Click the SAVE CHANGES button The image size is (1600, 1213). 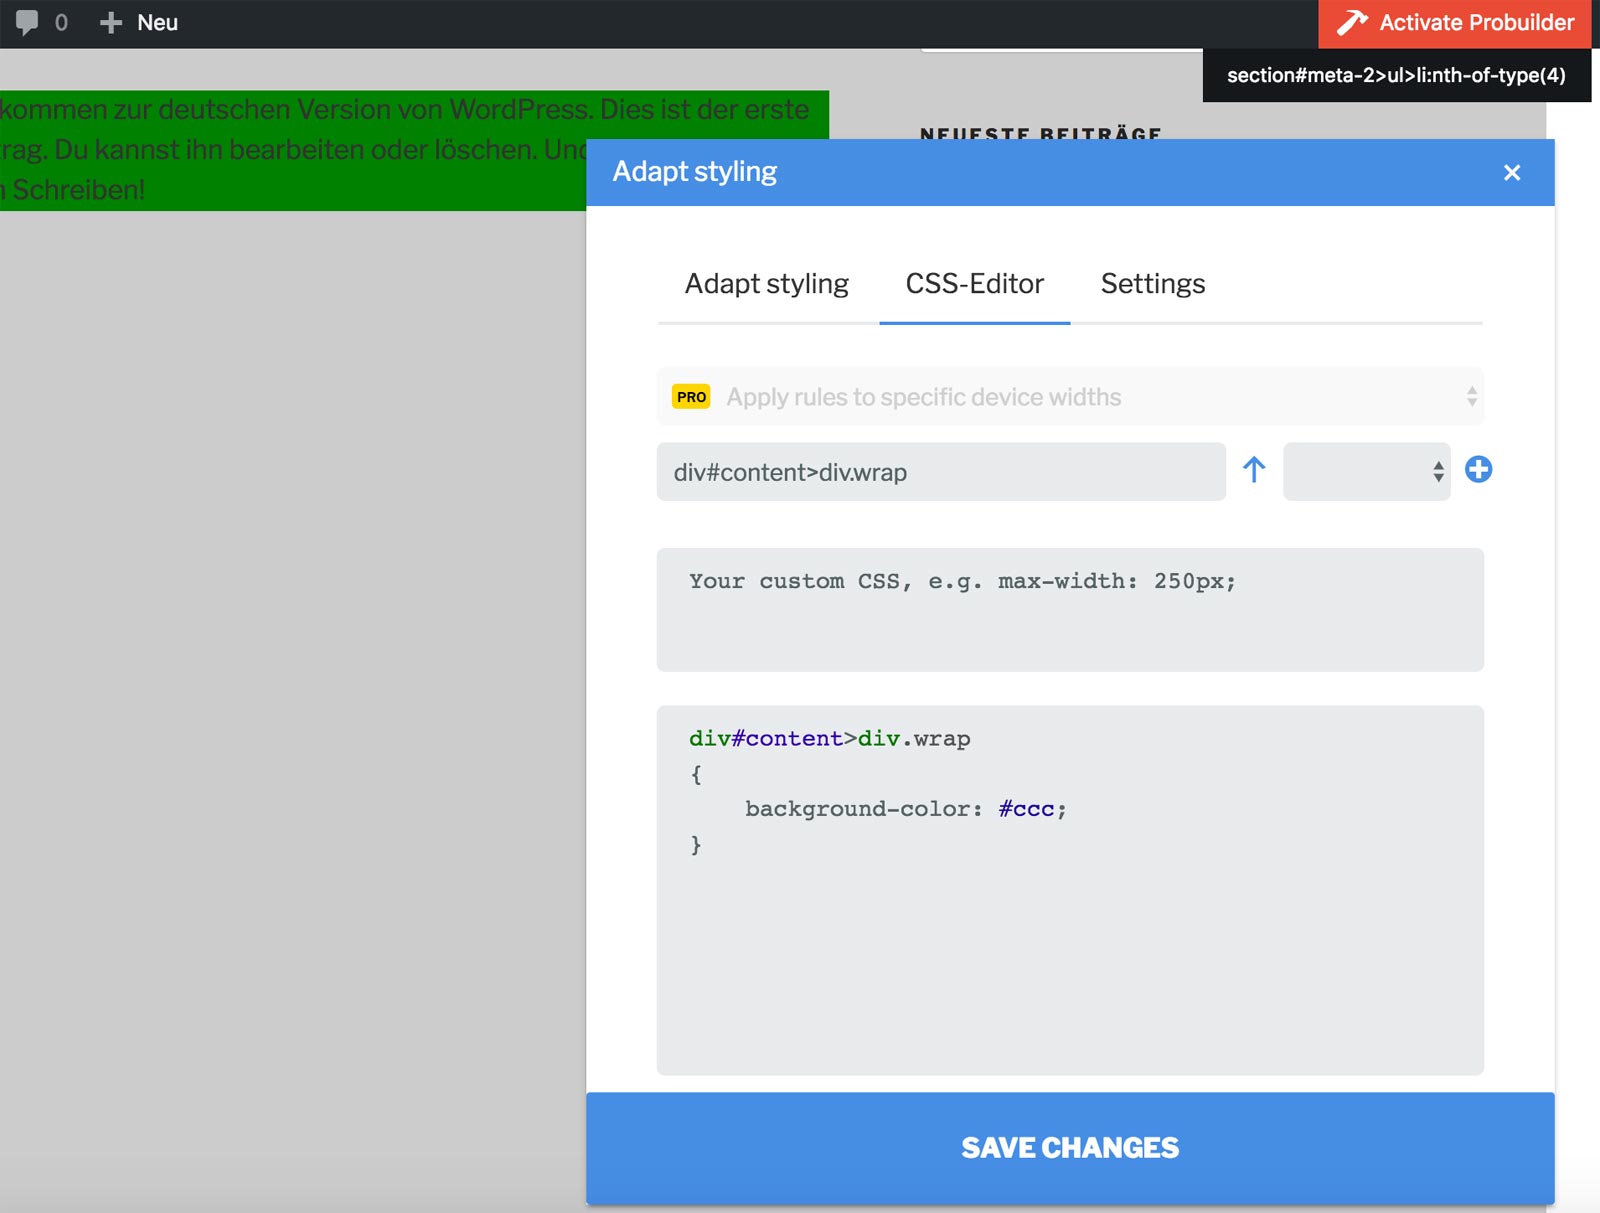tap(1070, 1148)
